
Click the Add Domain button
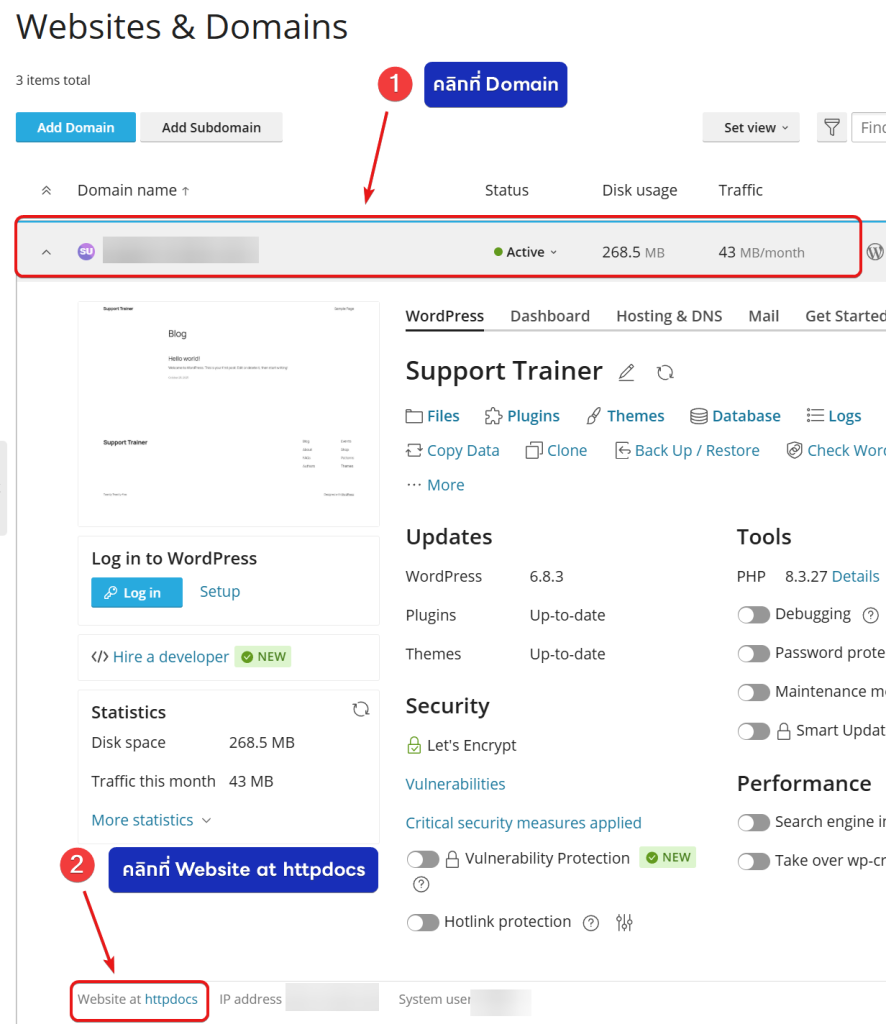[x=75, y=128]
